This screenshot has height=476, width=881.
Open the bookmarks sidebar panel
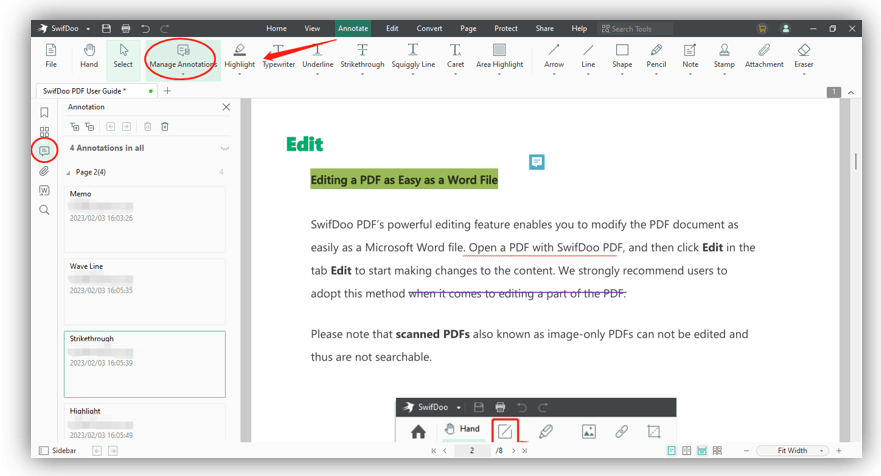pos(44,112)
